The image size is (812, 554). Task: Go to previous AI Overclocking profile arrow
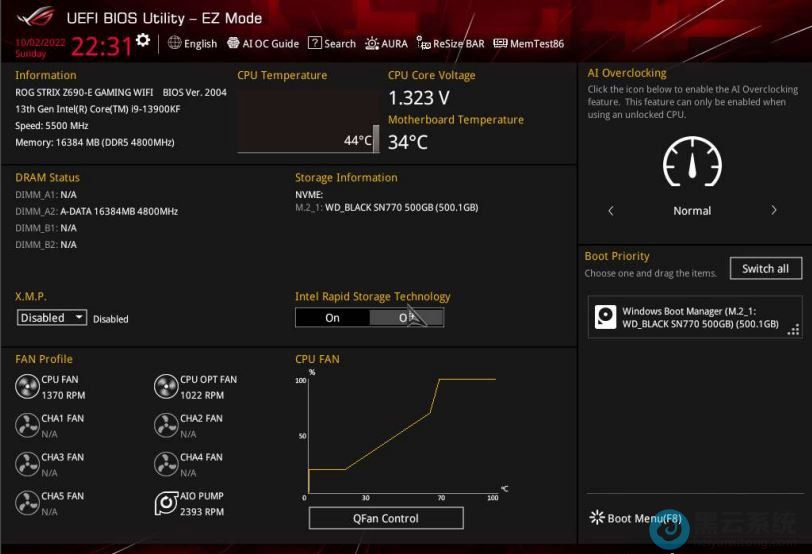(611, 211)
